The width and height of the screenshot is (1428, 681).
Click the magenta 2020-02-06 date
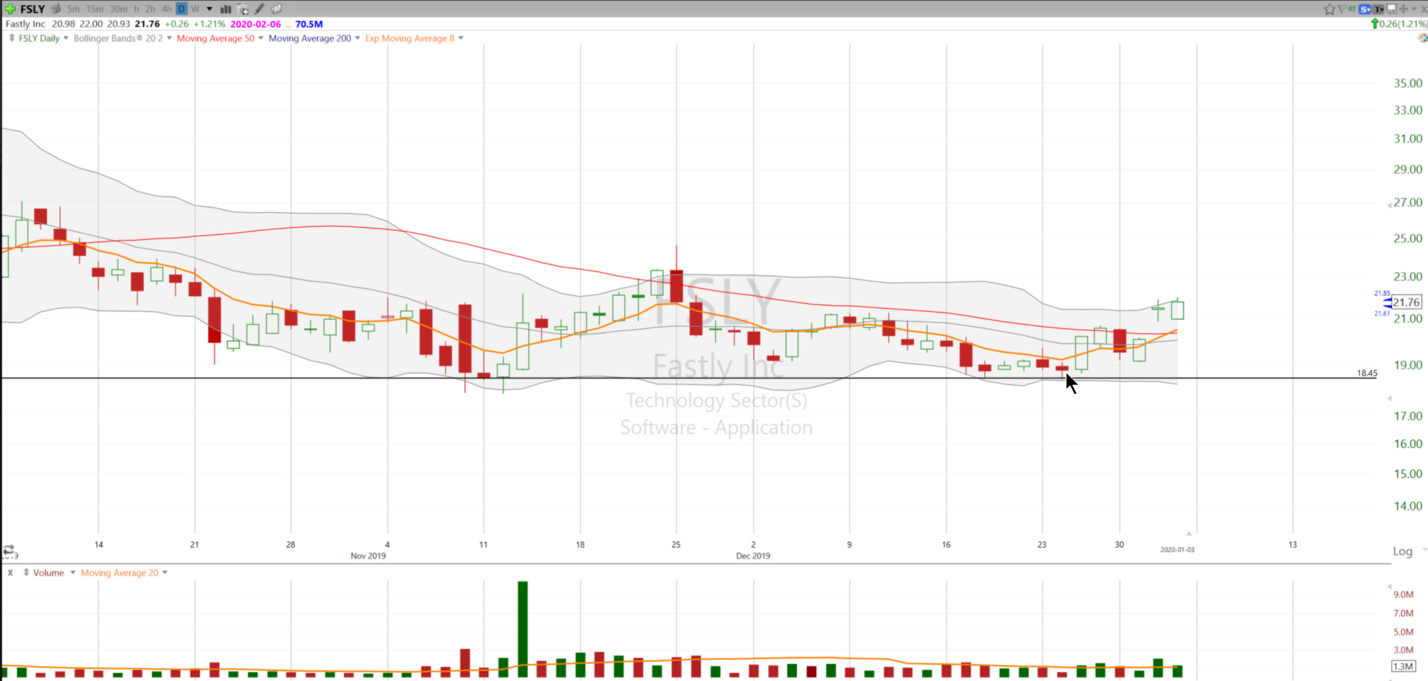point(255,24)
